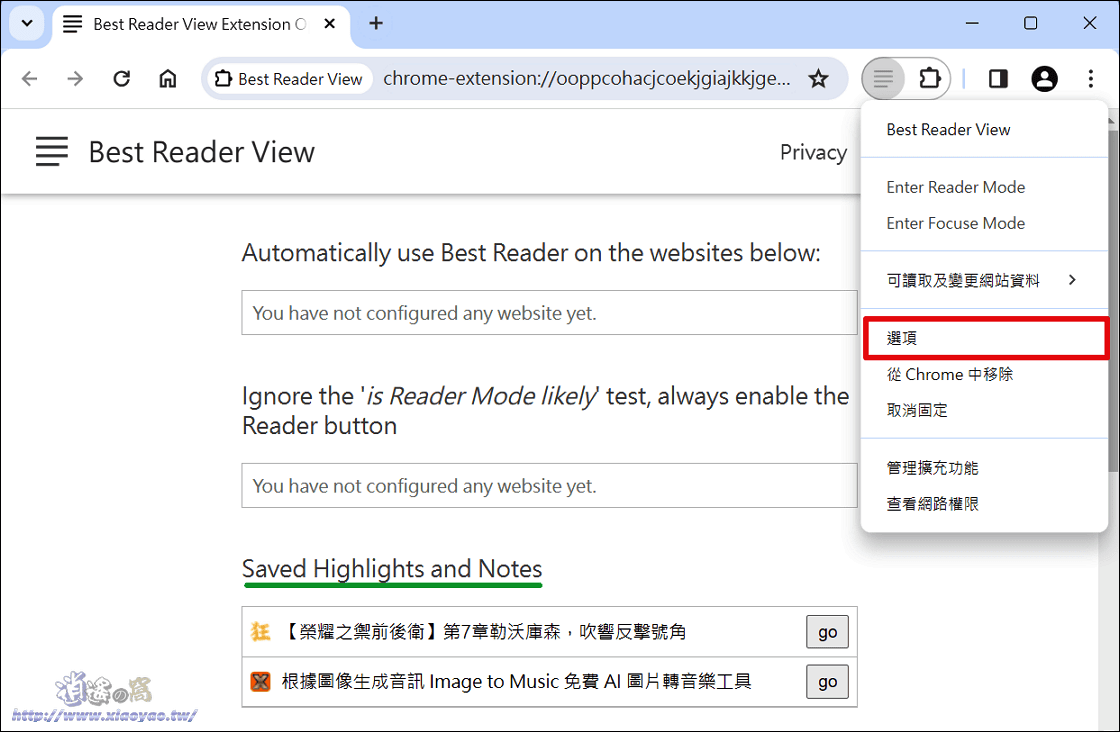Expand 可讀取及變更網站資料 submenu

coord(984,281)
